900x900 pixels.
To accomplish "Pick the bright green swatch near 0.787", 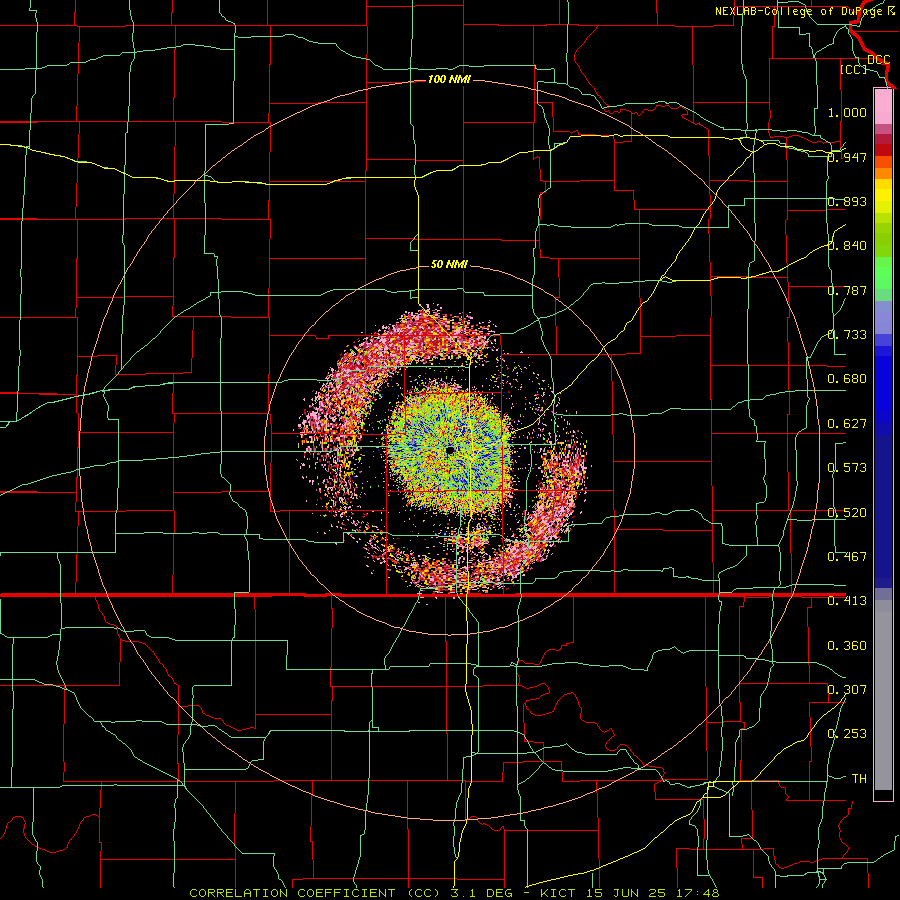I will click(x=883, y=273).
